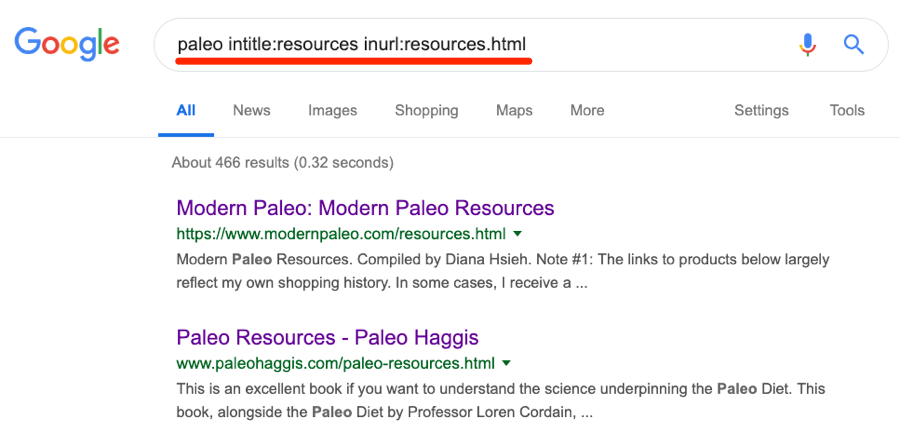Click the magnifying glass search button
The image size is (900, 433).
pyautogui.click(x=854, y=44)
